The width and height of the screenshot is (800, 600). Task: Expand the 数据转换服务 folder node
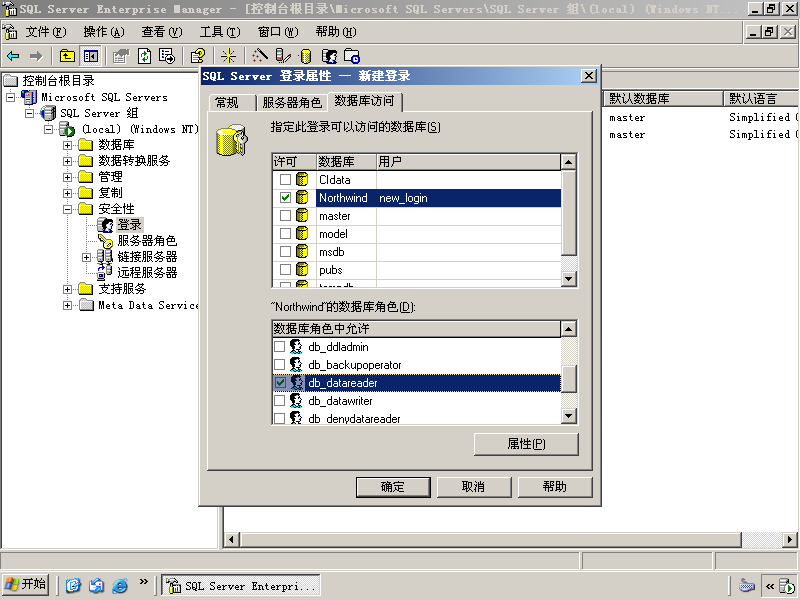[67, 161]
